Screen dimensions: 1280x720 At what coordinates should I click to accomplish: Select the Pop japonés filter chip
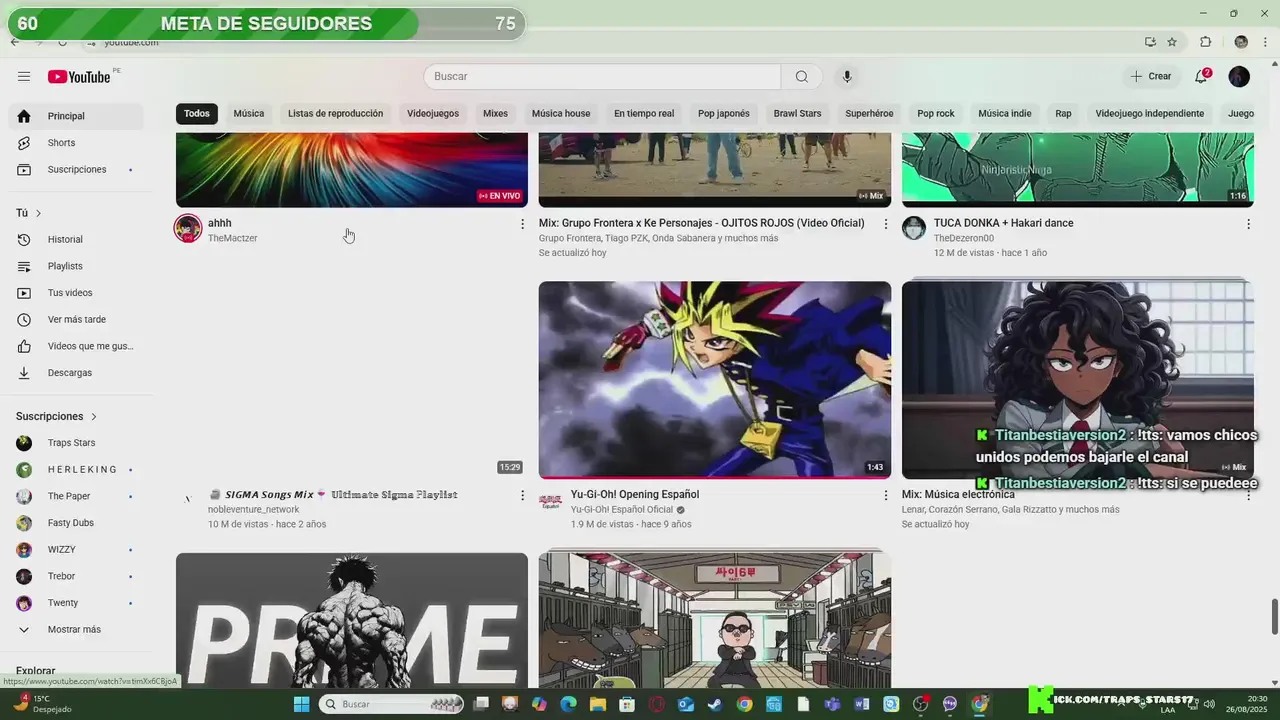[x=724, y=114]
